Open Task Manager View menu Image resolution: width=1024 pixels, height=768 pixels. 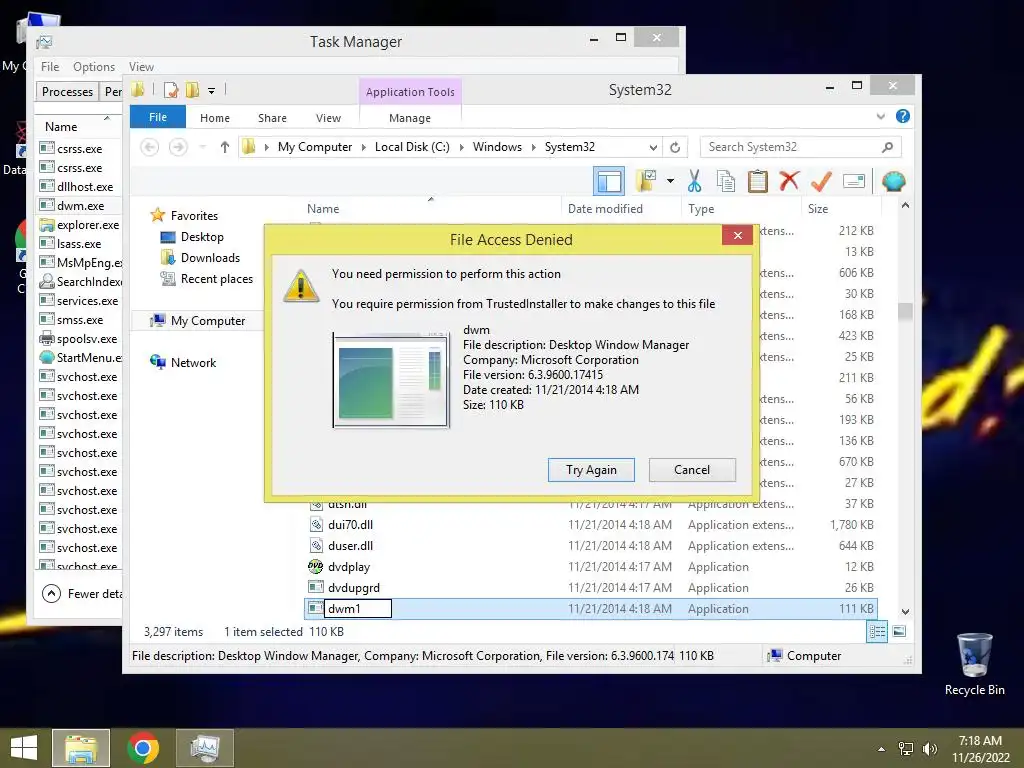pyautogui.click(x=141, y=67)
